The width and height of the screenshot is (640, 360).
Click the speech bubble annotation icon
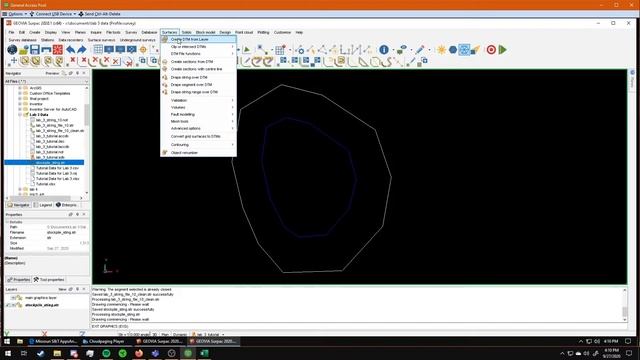[x=402, y=50]
